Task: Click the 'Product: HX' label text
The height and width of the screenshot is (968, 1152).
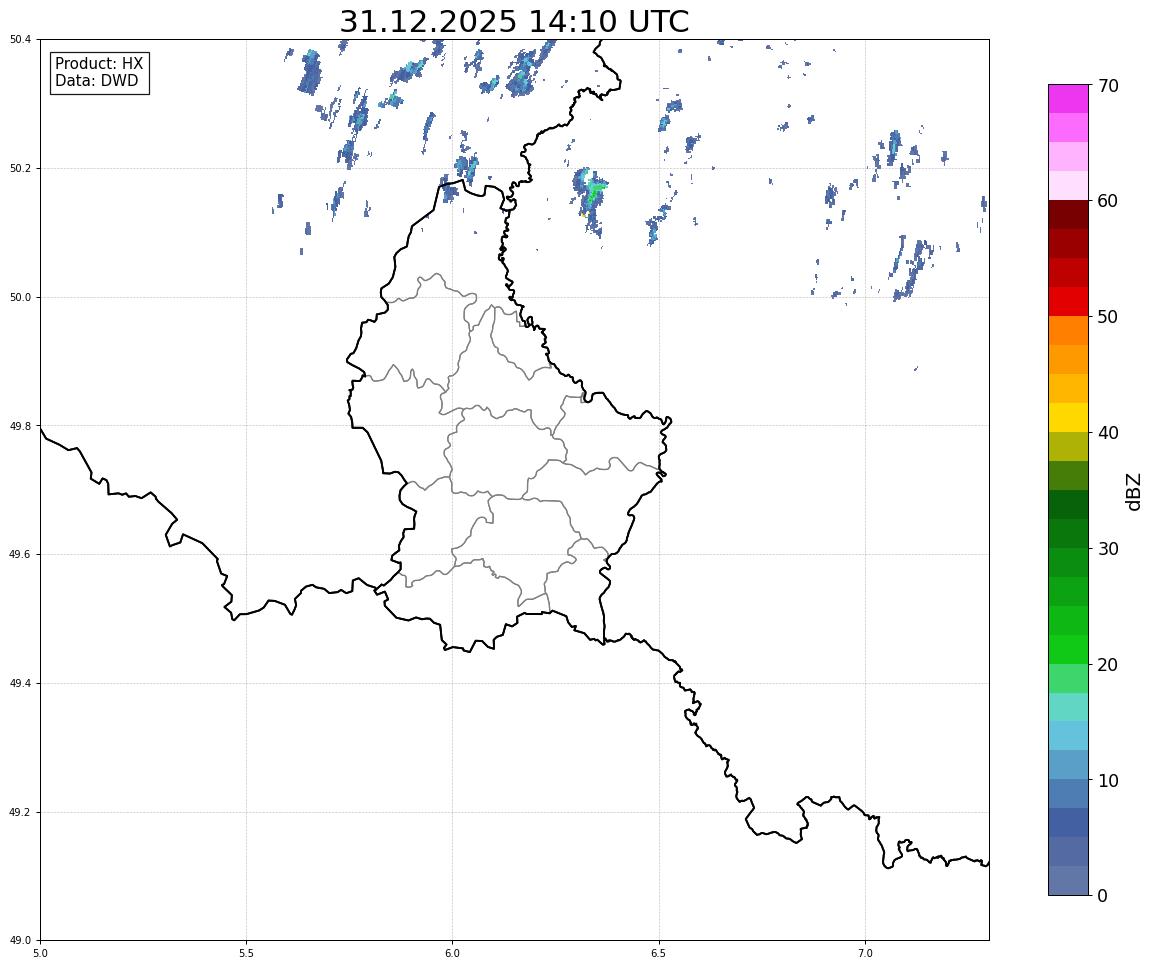Action: 99,63
